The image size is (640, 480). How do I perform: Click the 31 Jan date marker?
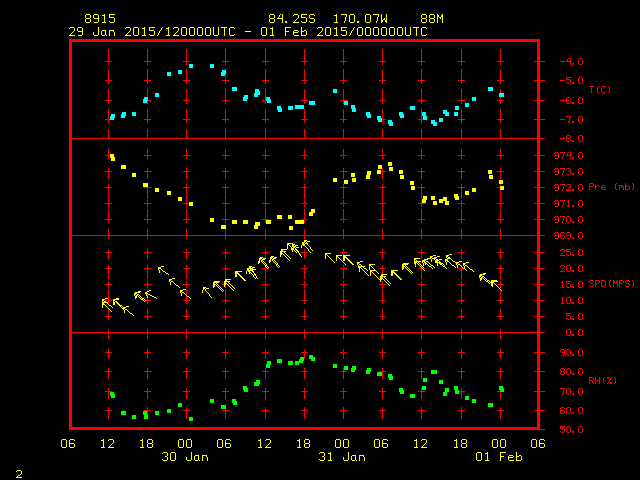point(341,456)
